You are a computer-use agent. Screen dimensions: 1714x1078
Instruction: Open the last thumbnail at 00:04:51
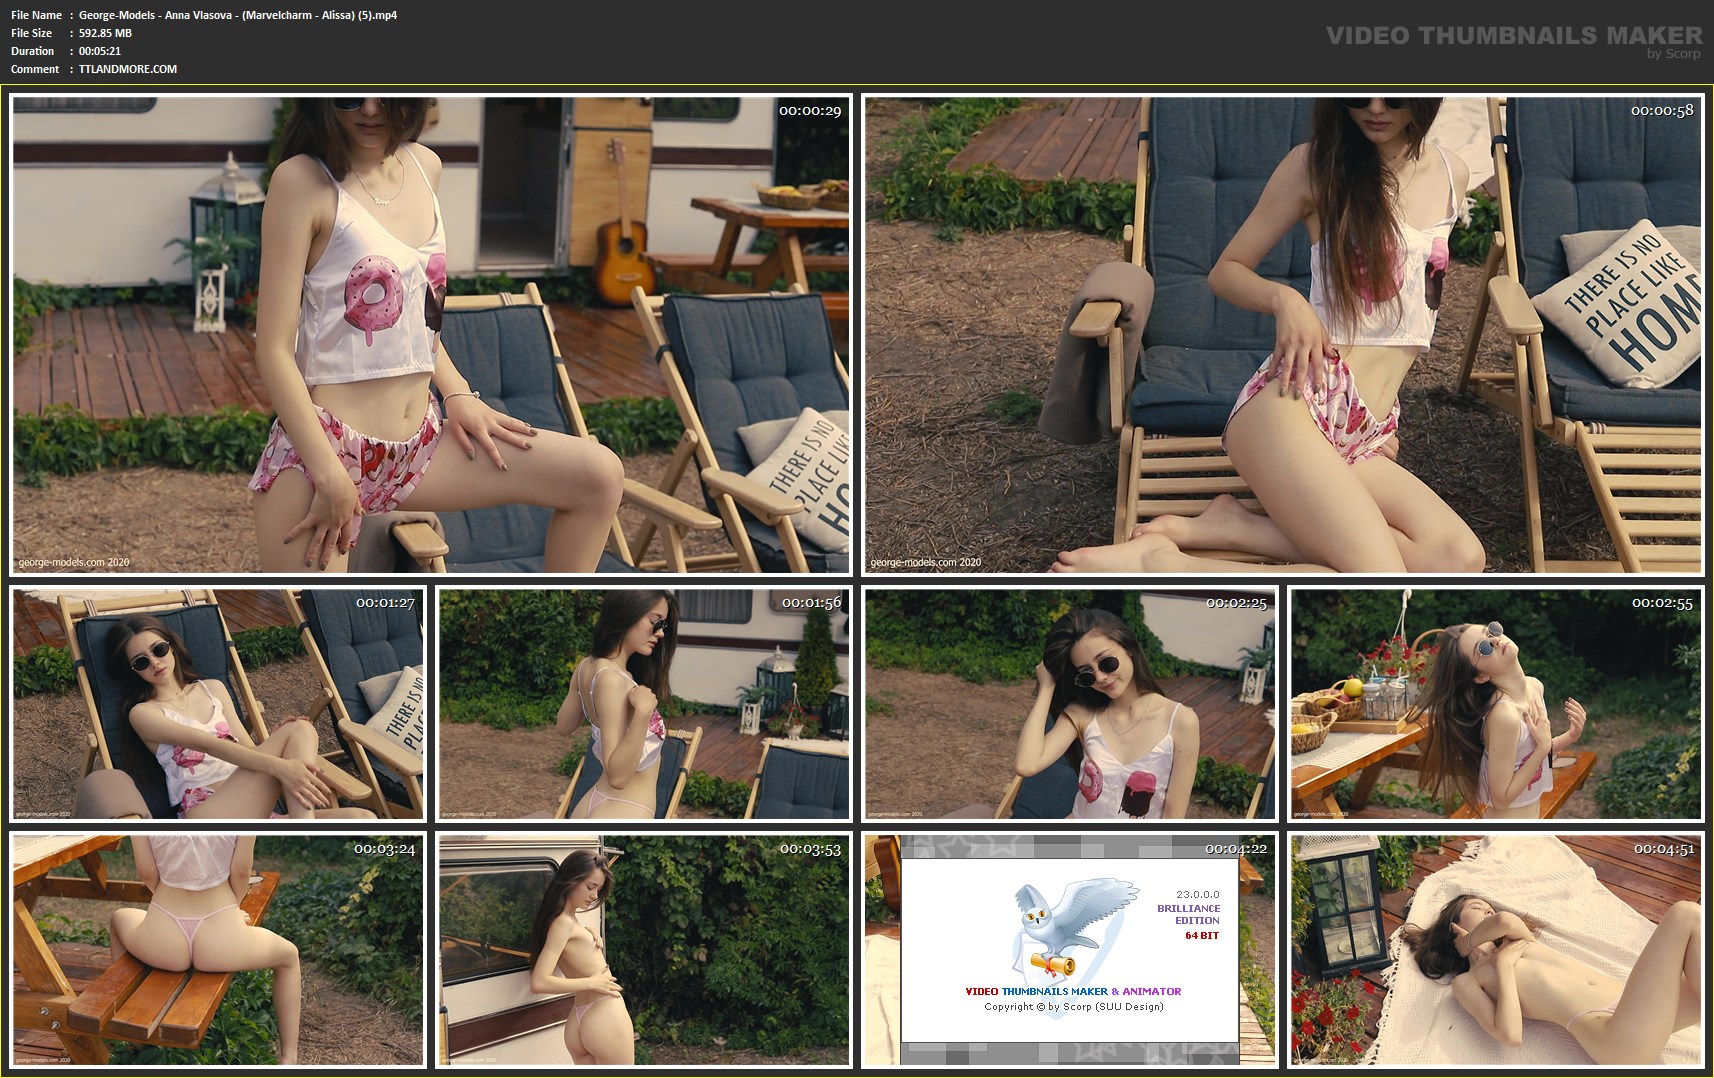(1496, 949)
